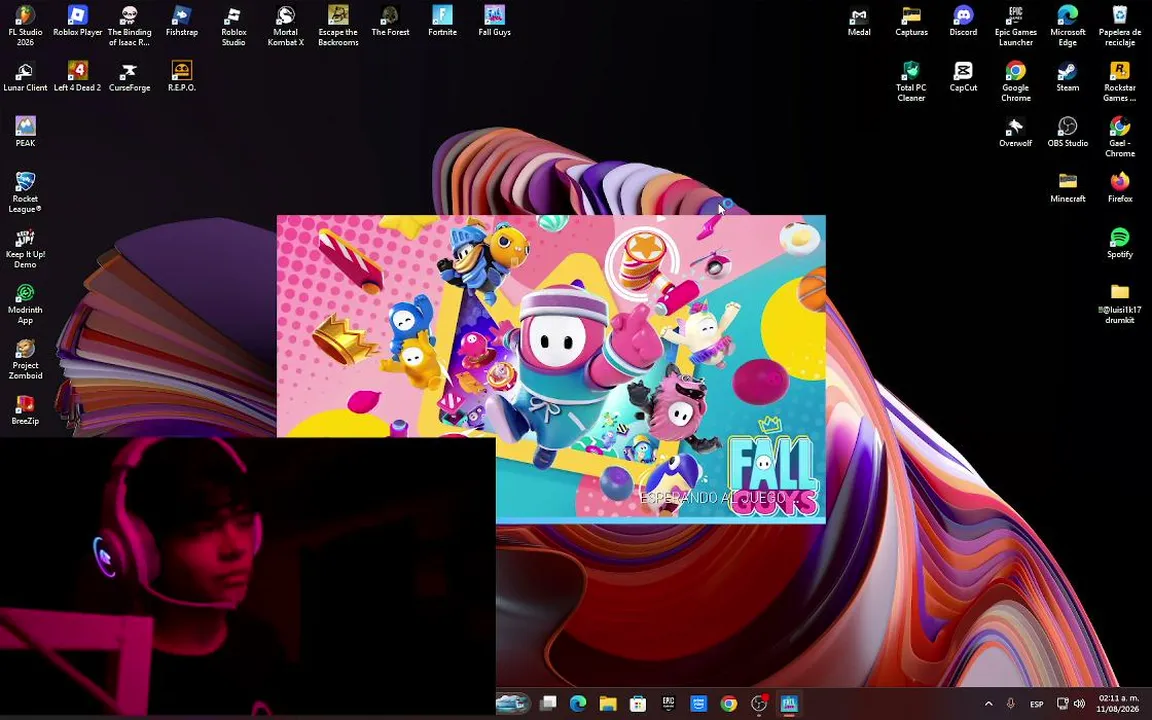Click the BreeZip desktop icon
Screen dimensions: 1152x720
[x=25, y=410]
